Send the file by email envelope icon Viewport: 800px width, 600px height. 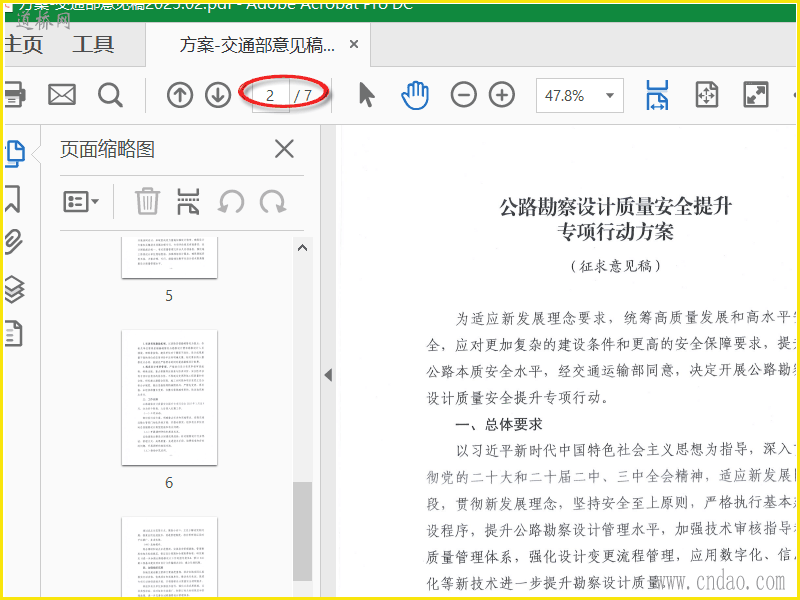coord(62,95)
